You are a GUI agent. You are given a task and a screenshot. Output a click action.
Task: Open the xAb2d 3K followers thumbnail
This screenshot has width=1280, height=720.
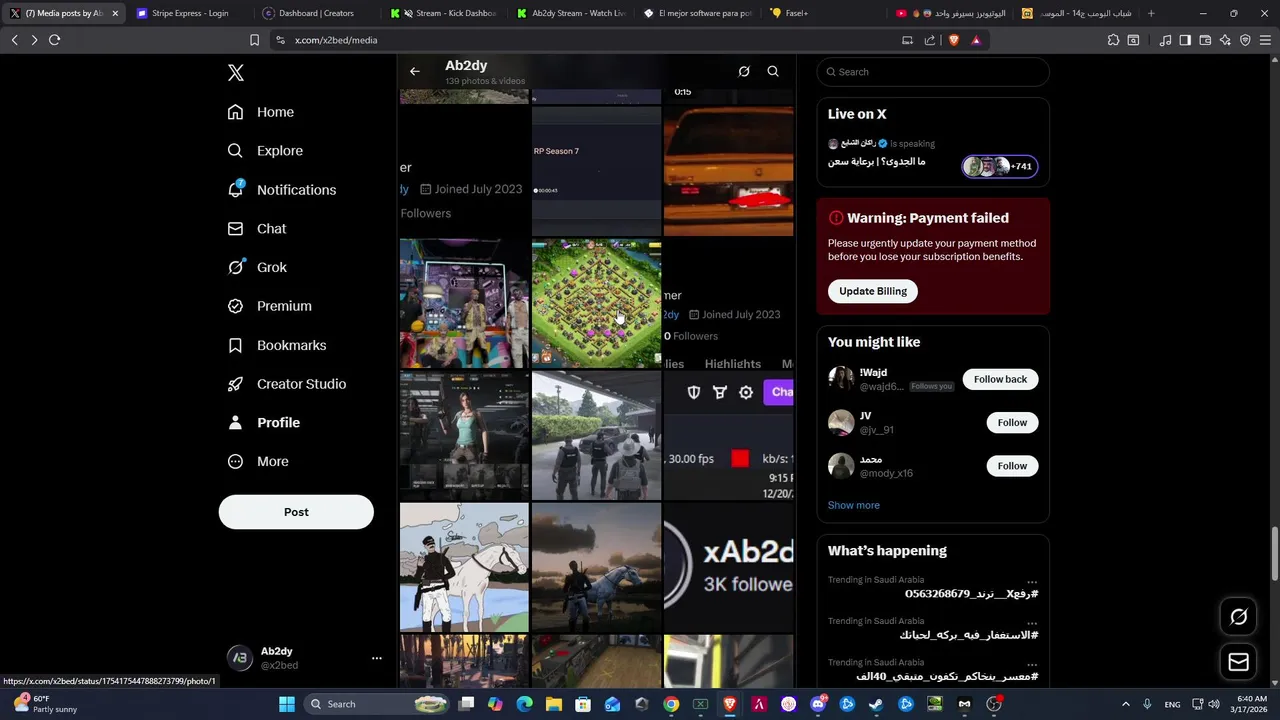728,567
